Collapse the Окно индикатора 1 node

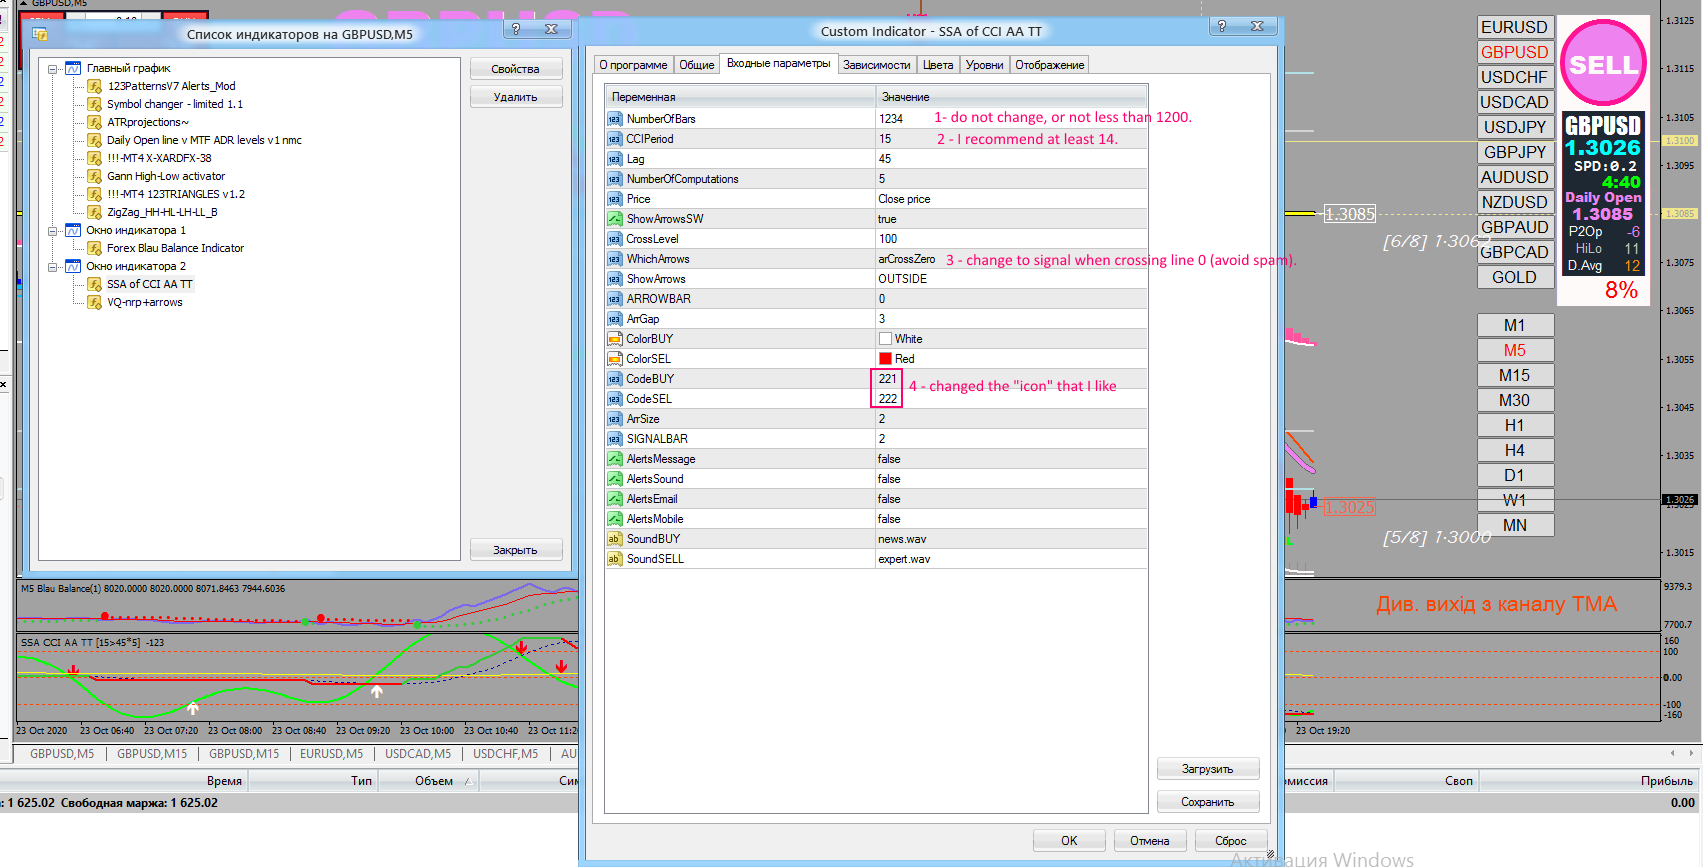coord(53,231)
